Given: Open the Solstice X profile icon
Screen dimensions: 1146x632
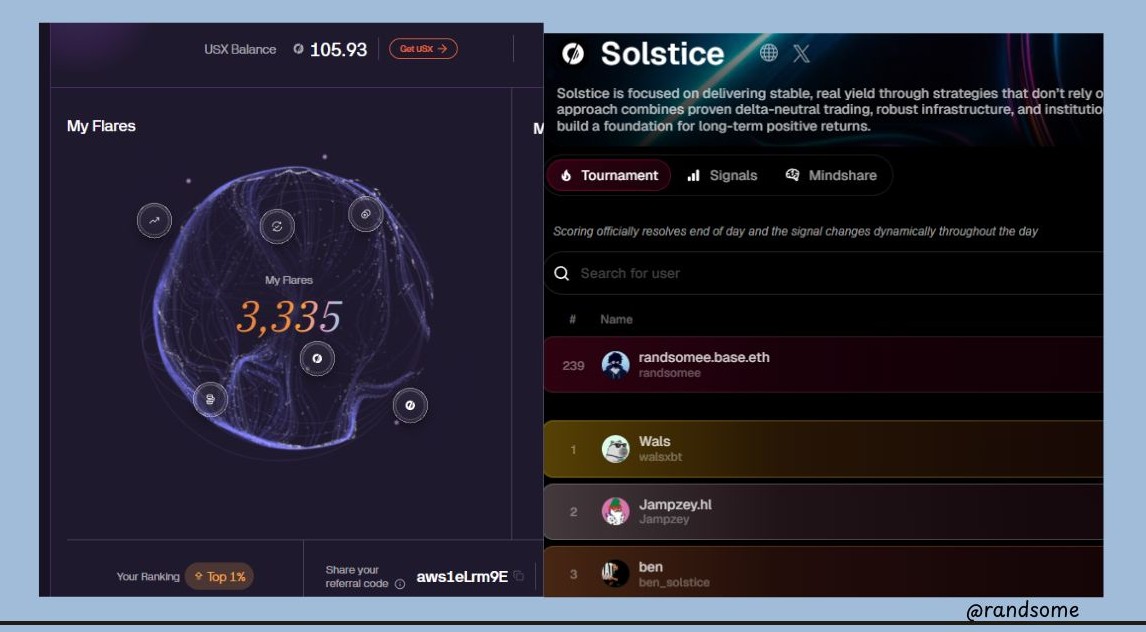Looking at the screenshot, I should (802, 53).
